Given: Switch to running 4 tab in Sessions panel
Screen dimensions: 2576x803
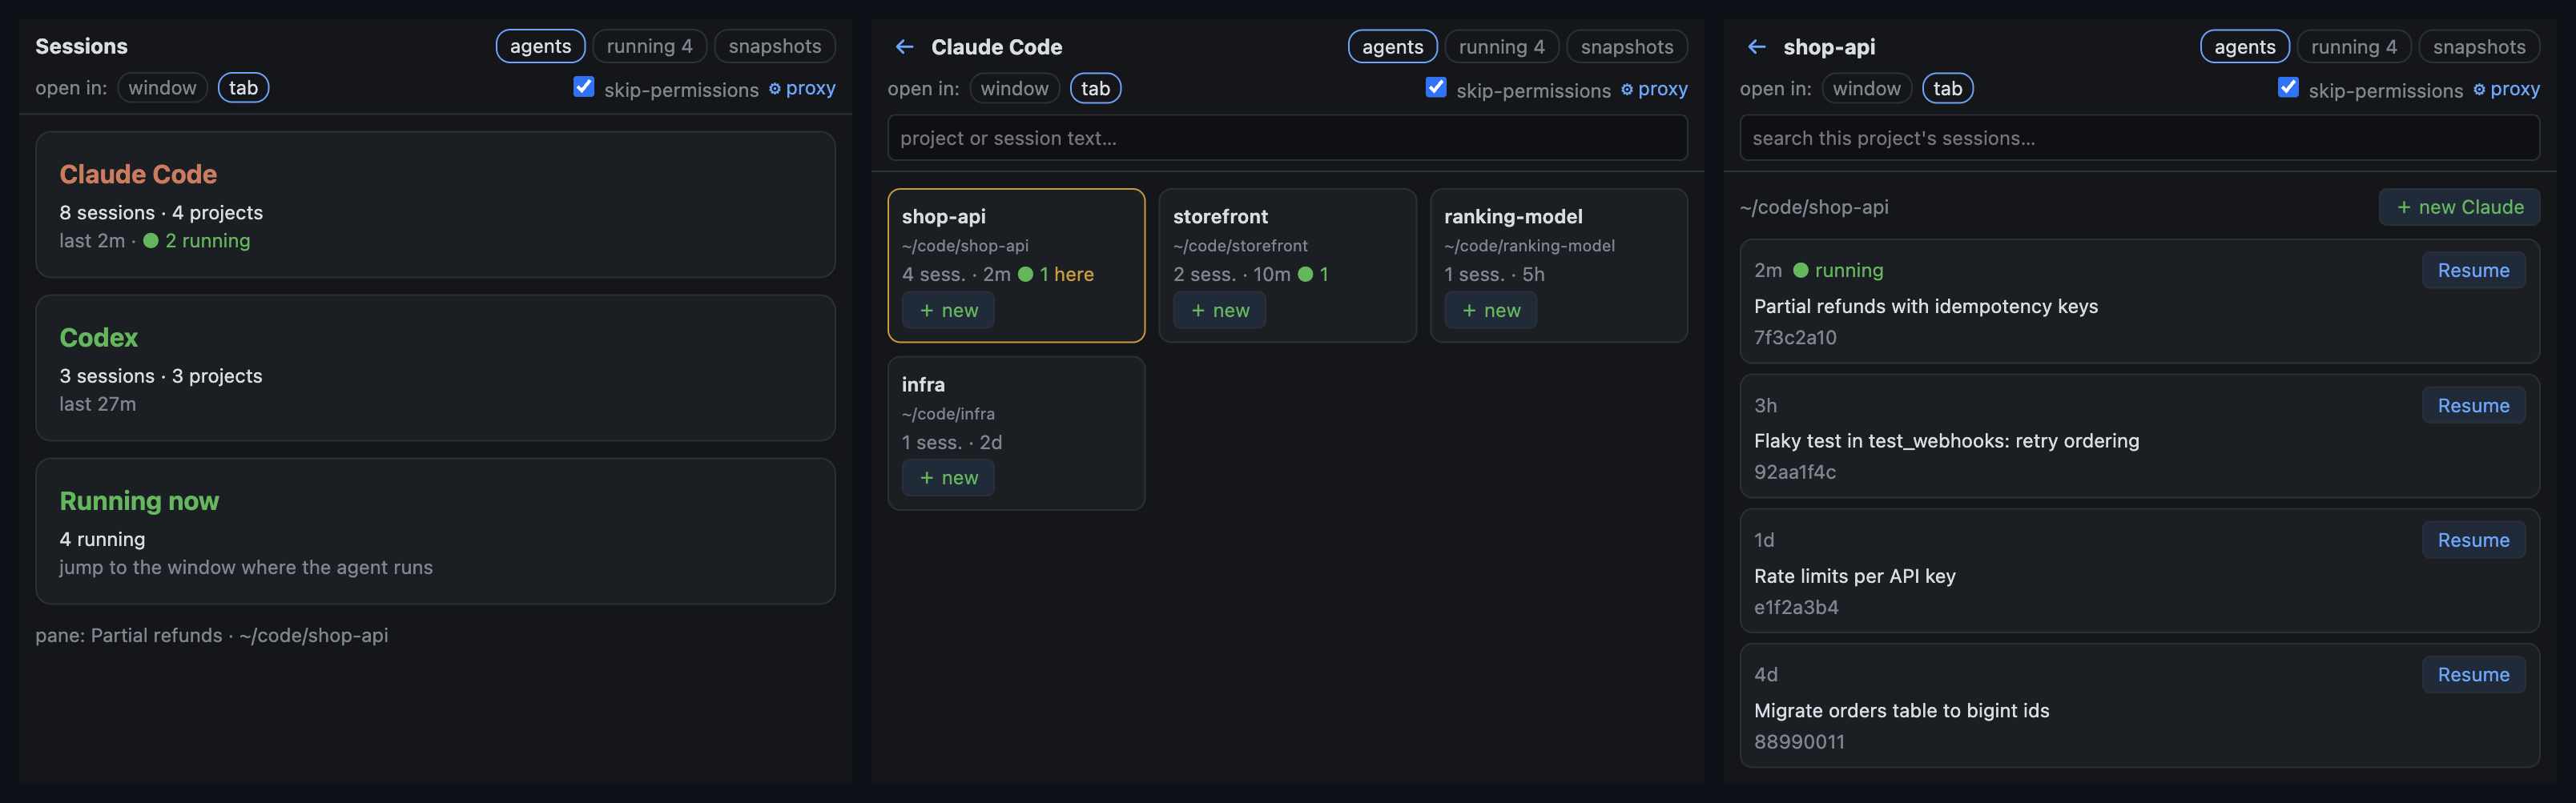Looking at the screenshot, I should [x=649, y=46].
